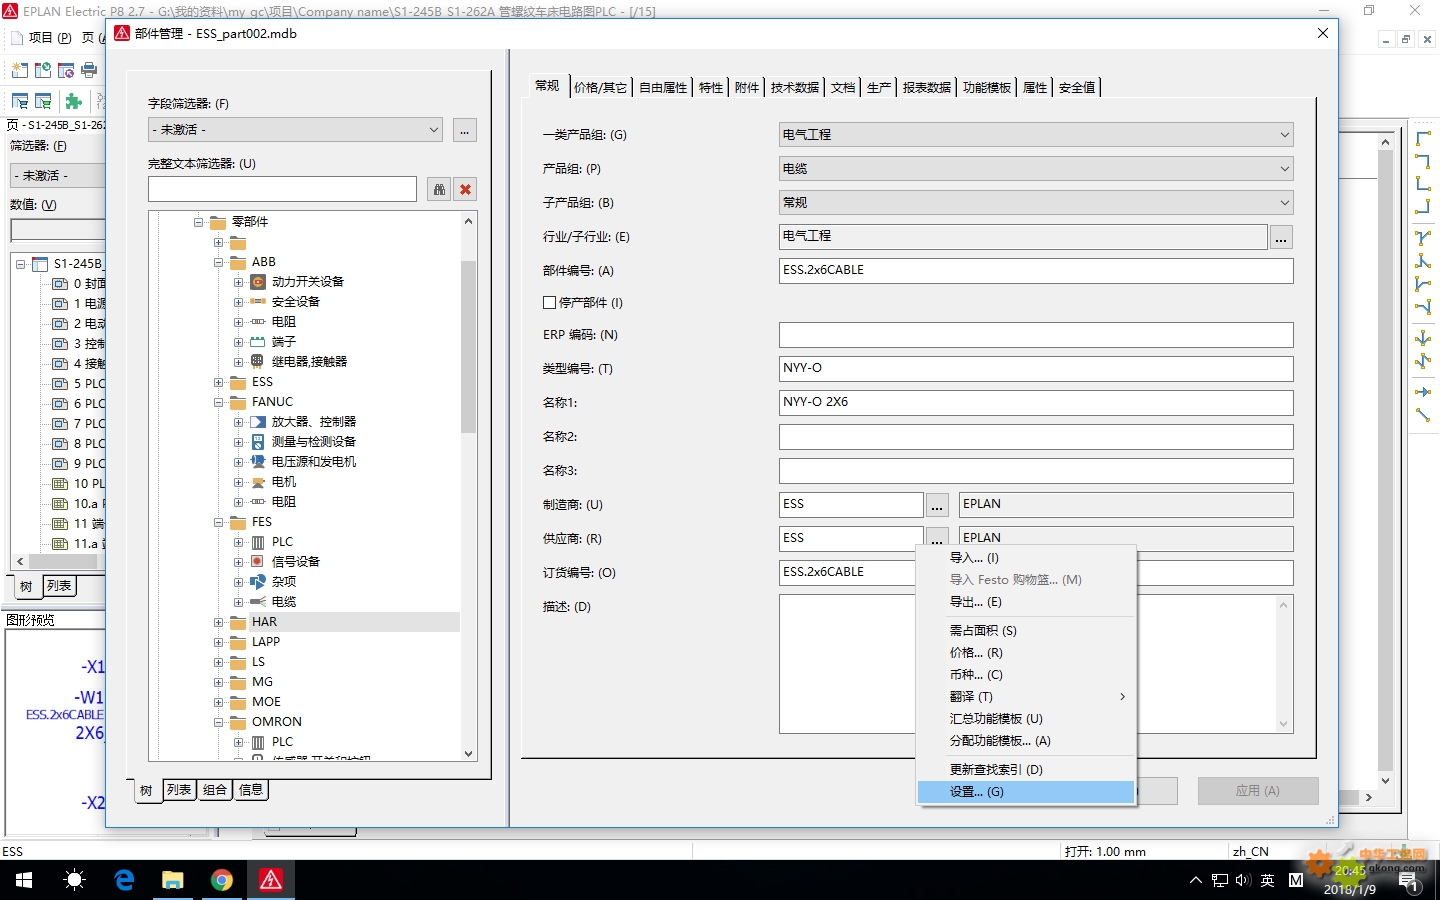Switch to the 安全值 tab
This screenshot has width=1440, height=900.
tap(1077, 88)
